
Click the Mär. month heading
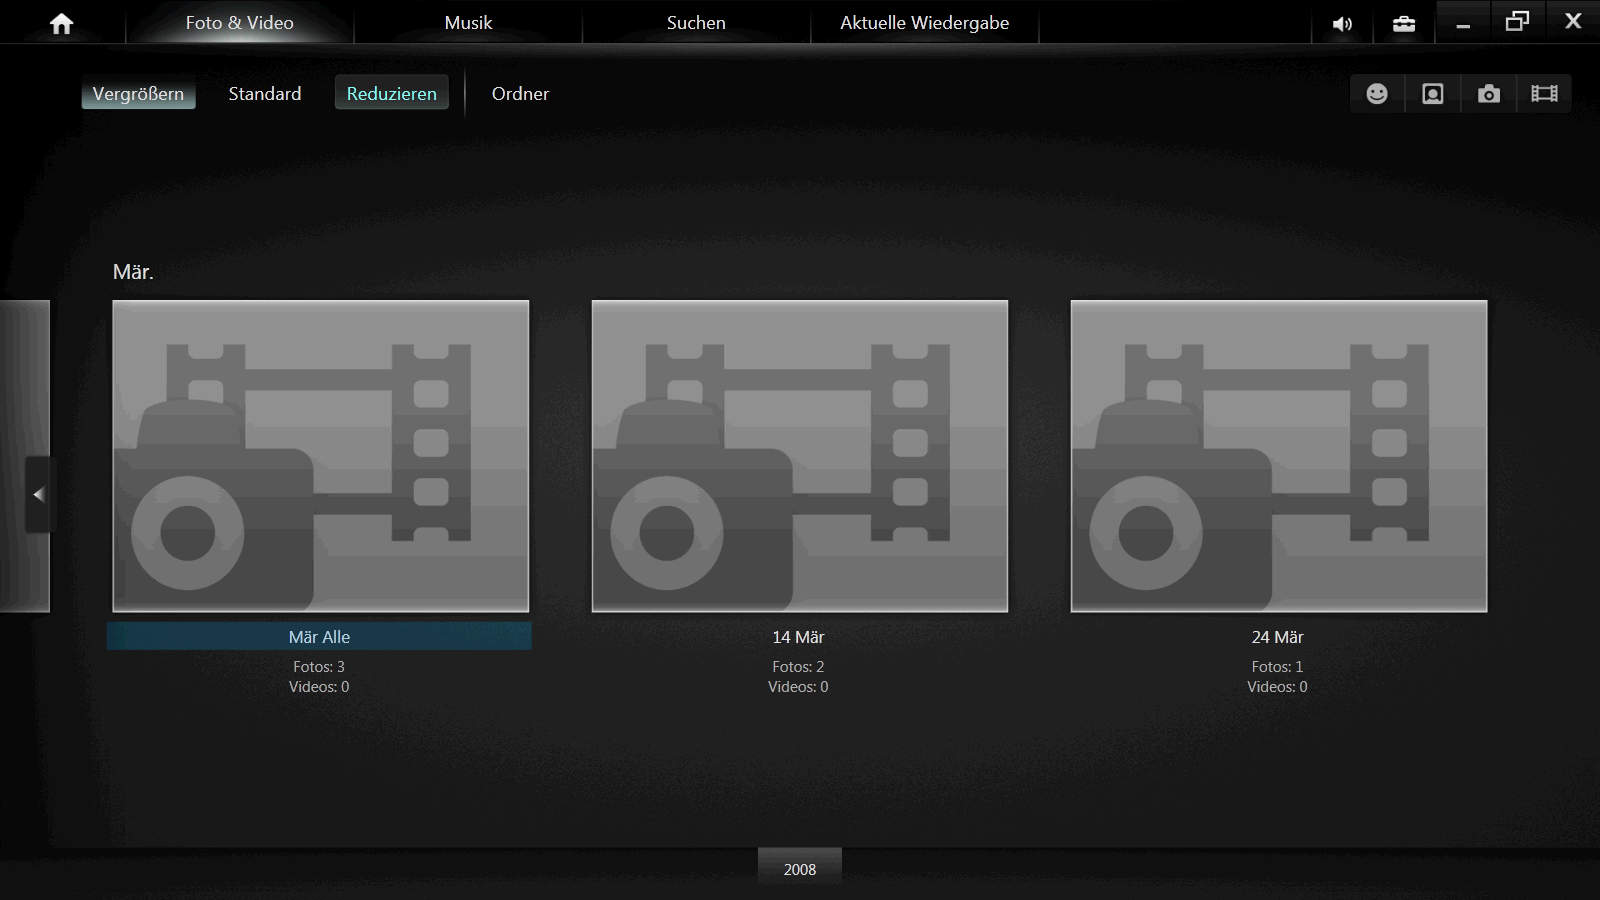tap(133, 272)
